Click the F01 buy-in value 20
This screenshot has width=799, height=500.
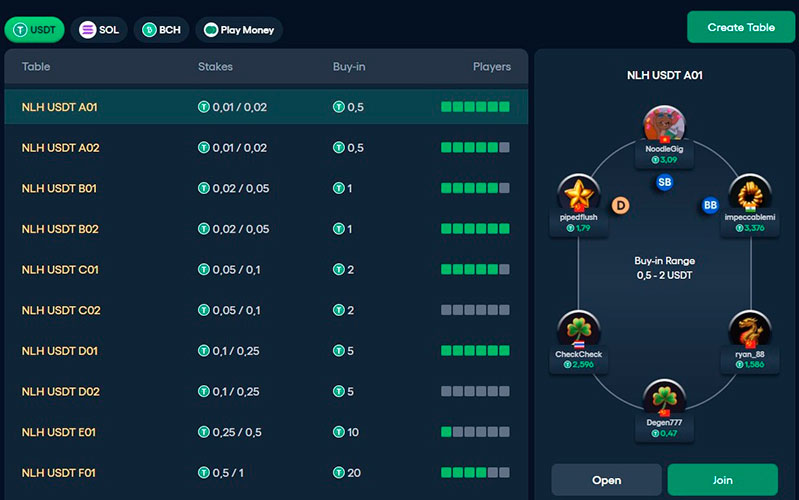pyautogui.click(x=354, y=473)
